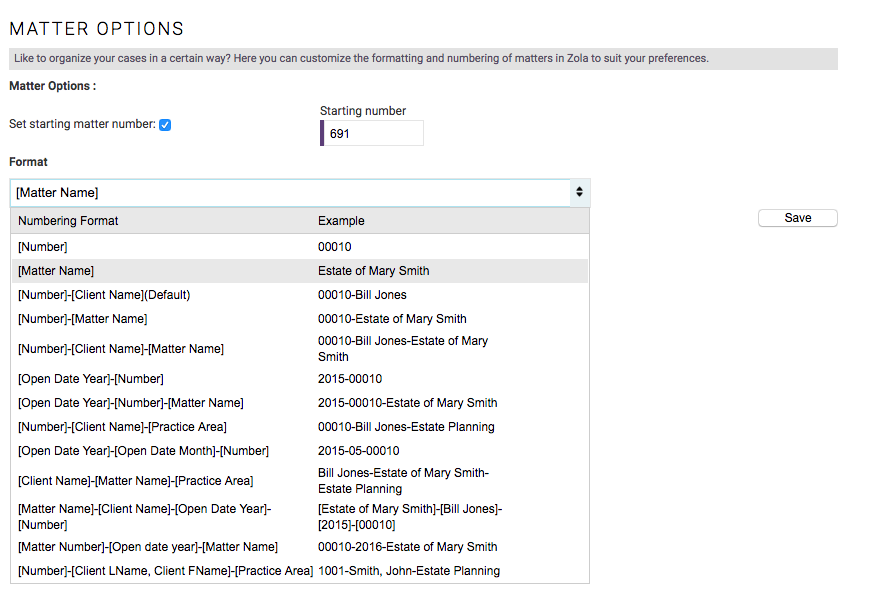Pick [Open Date Year]-[Open Date Month]-[Number] option
873x605 pixels.
(300, 451)
